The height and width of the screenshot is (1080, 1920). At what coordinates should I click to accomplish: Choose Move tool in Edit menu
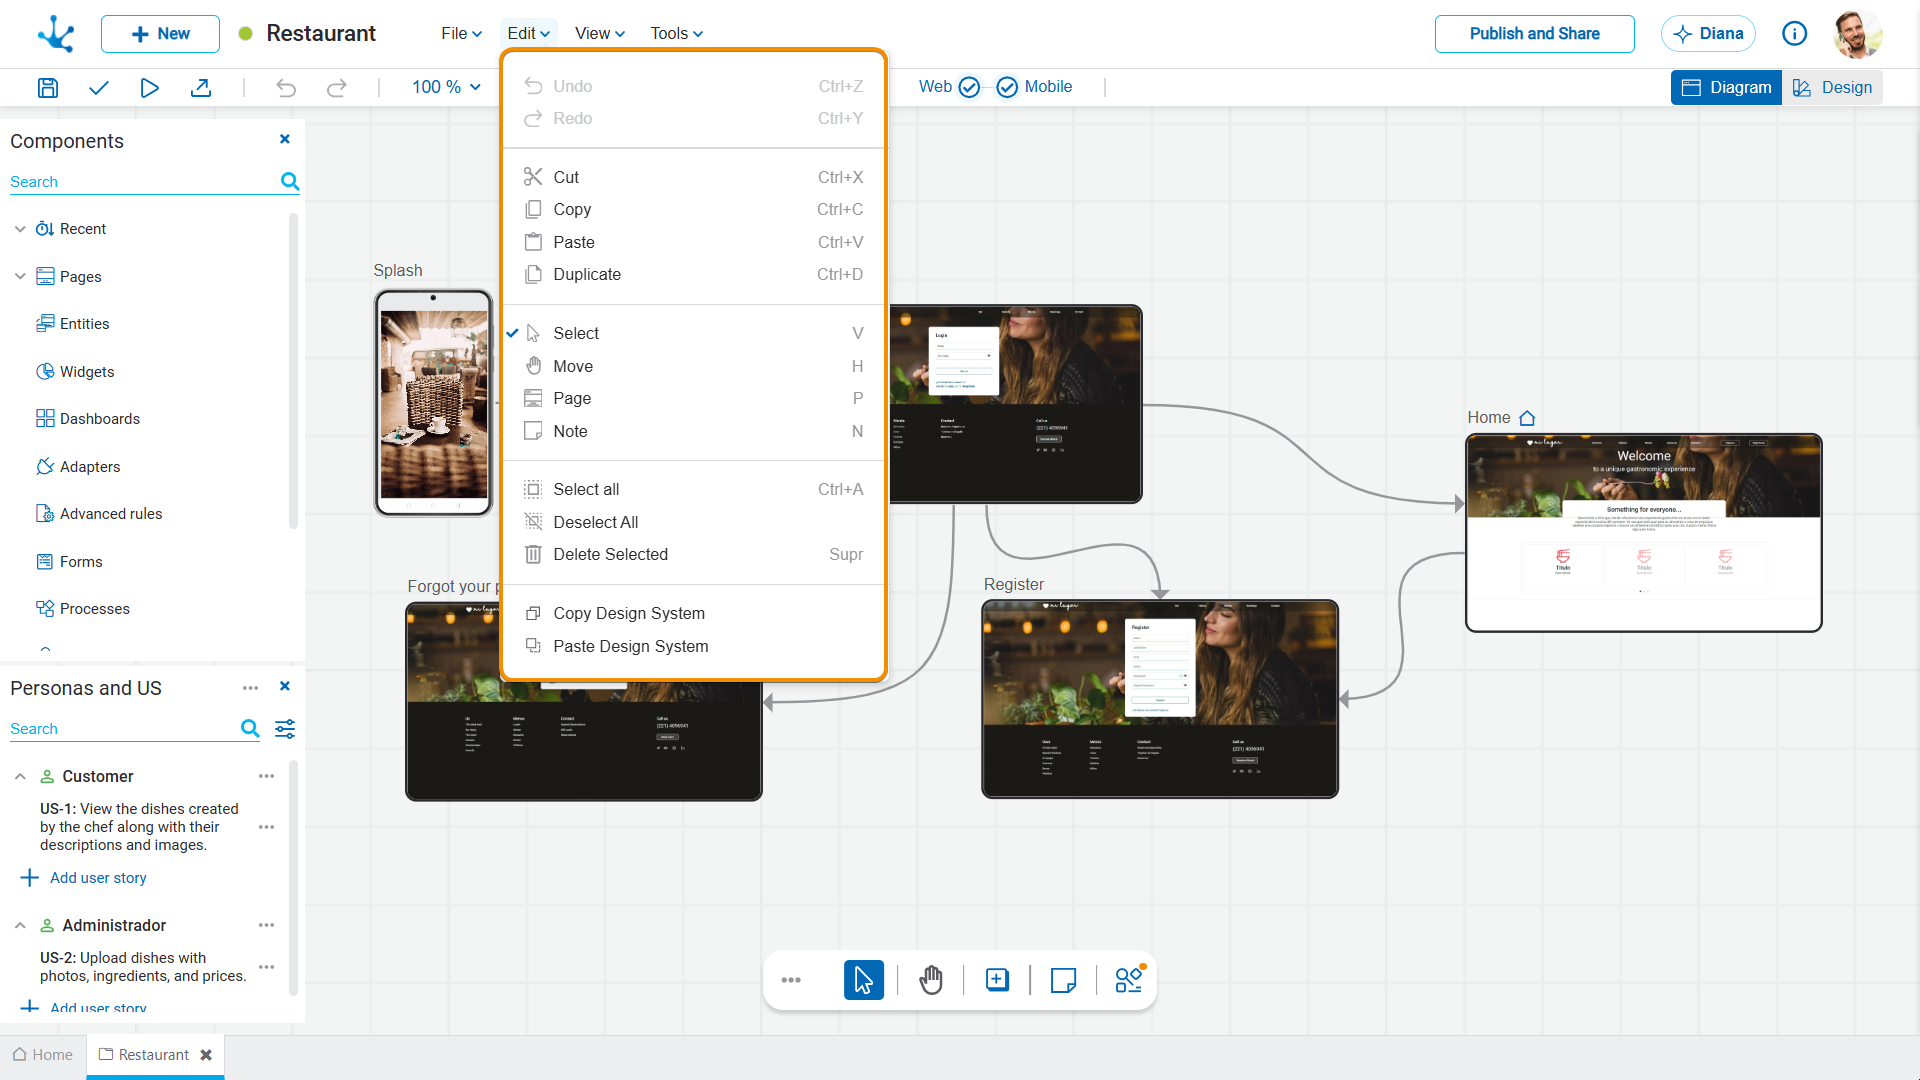(693, 366)
